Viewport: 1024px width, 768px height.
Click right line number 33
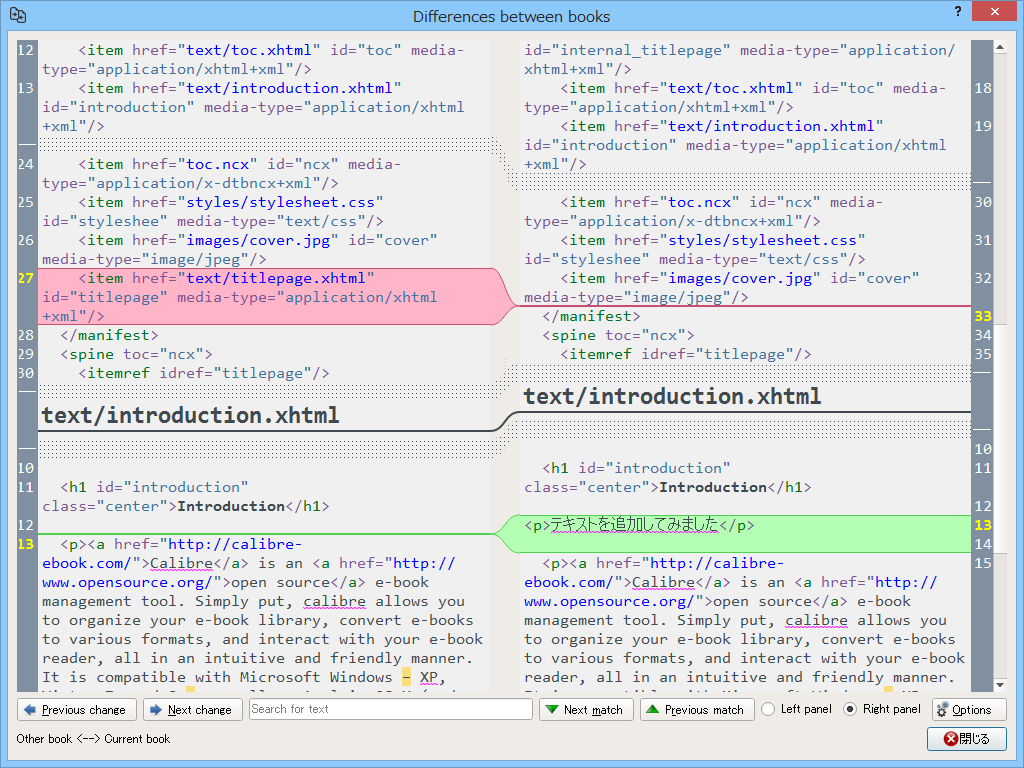(983, 316)
